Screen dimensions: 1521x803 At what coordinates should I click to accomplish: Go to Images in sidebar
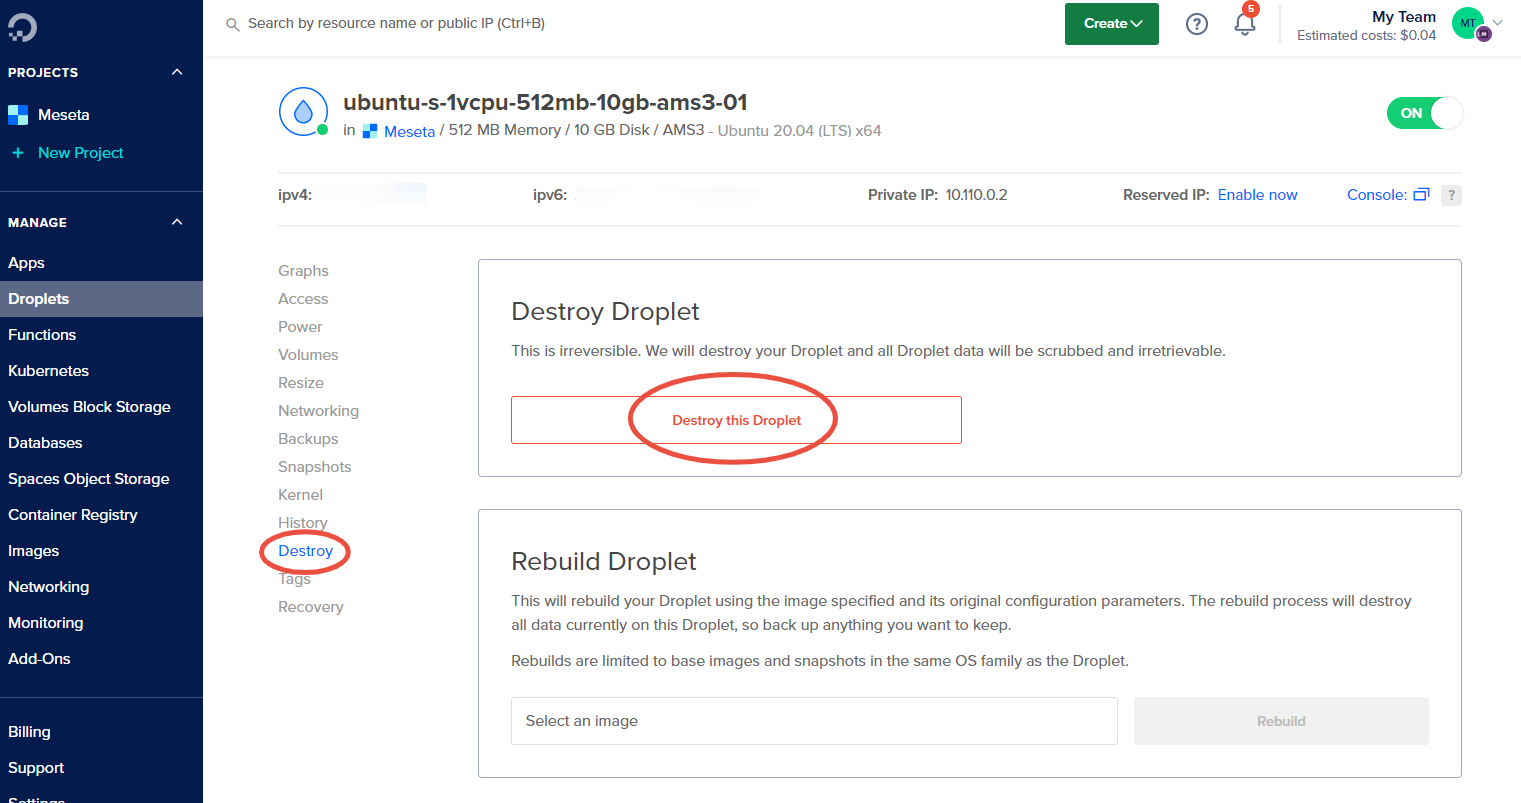point(33,551)
